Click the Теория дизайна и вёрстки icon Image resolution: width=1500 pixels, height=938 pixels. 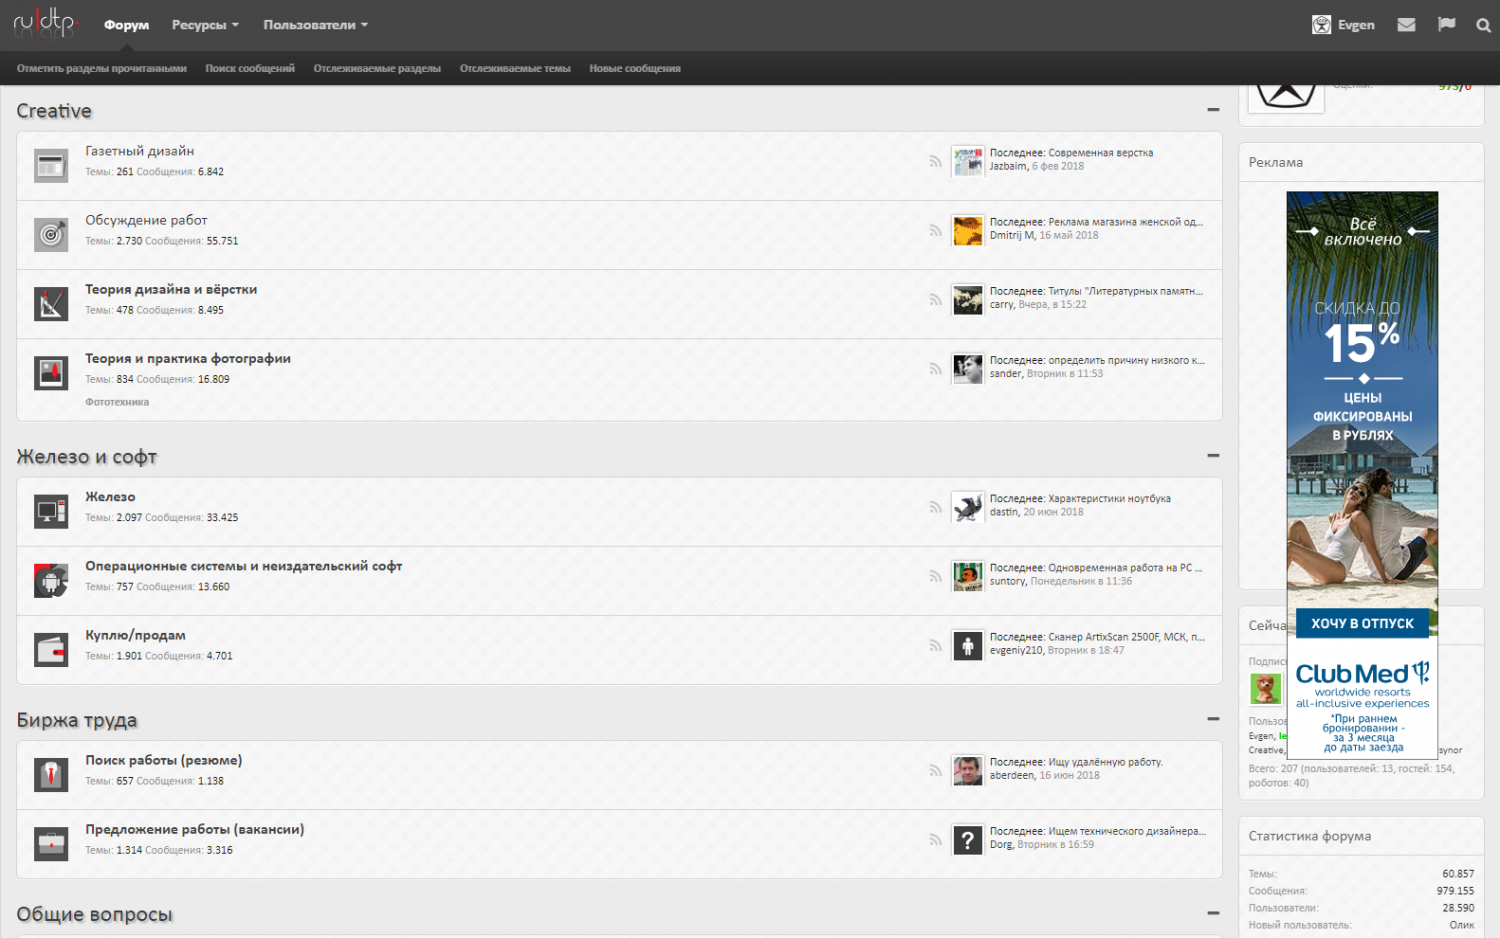click(x=51, y=303)
